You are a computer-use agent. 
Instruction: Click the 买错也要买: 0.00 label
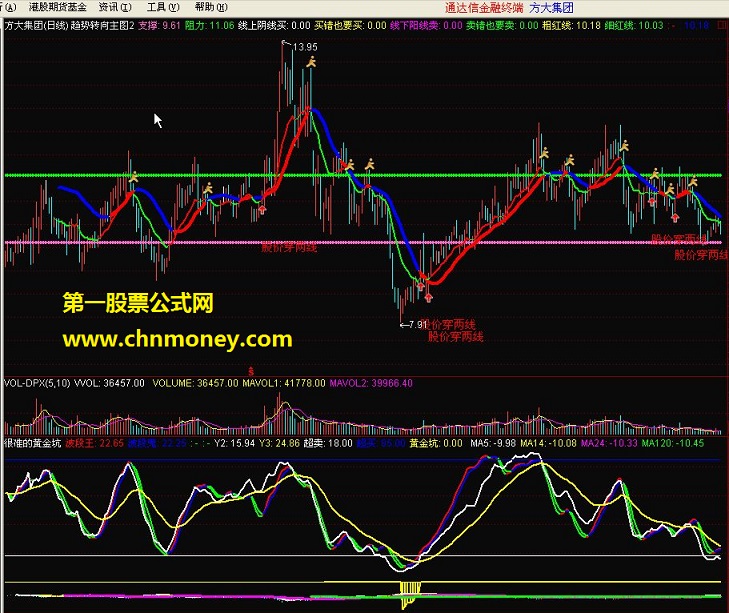[x=350, y=26]
